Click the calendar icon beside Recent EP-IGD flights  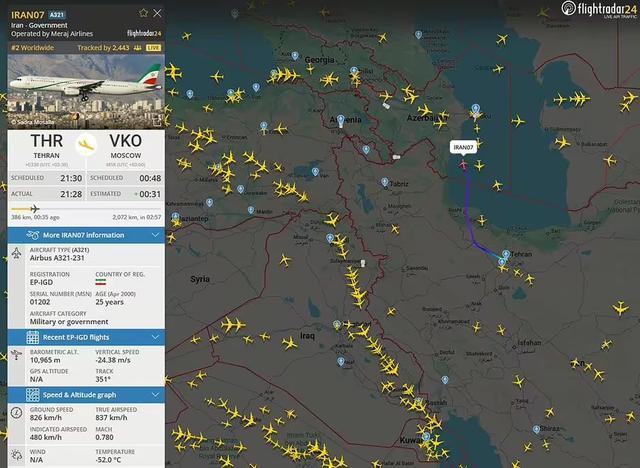pos(33,337)
